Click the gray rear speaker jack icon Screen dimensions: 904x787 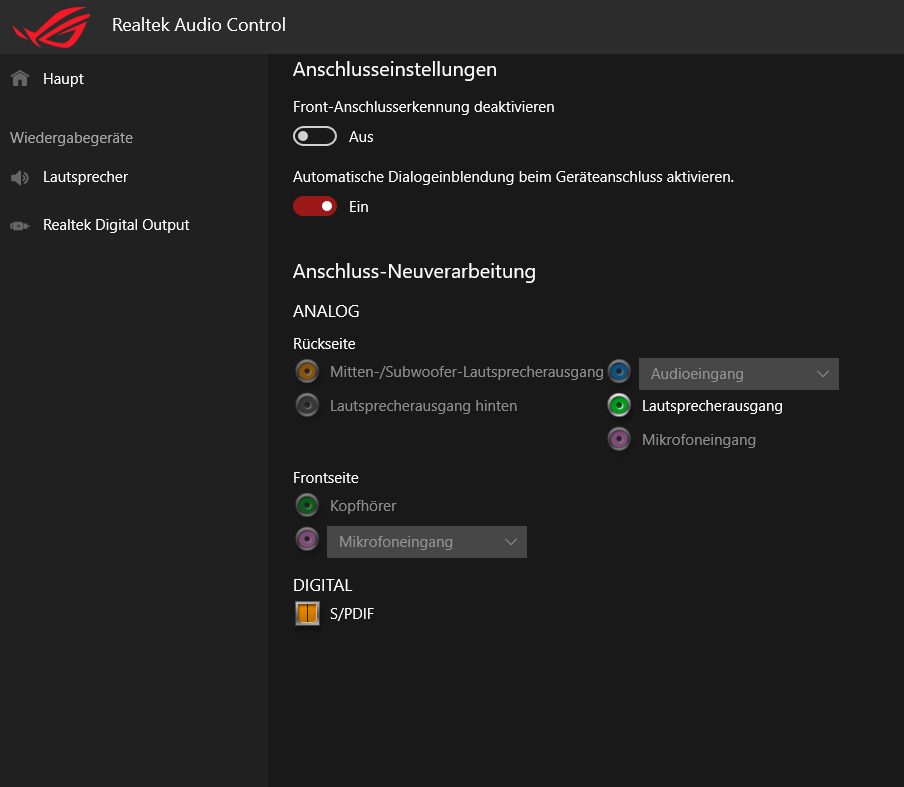click(x=307, y=405)
